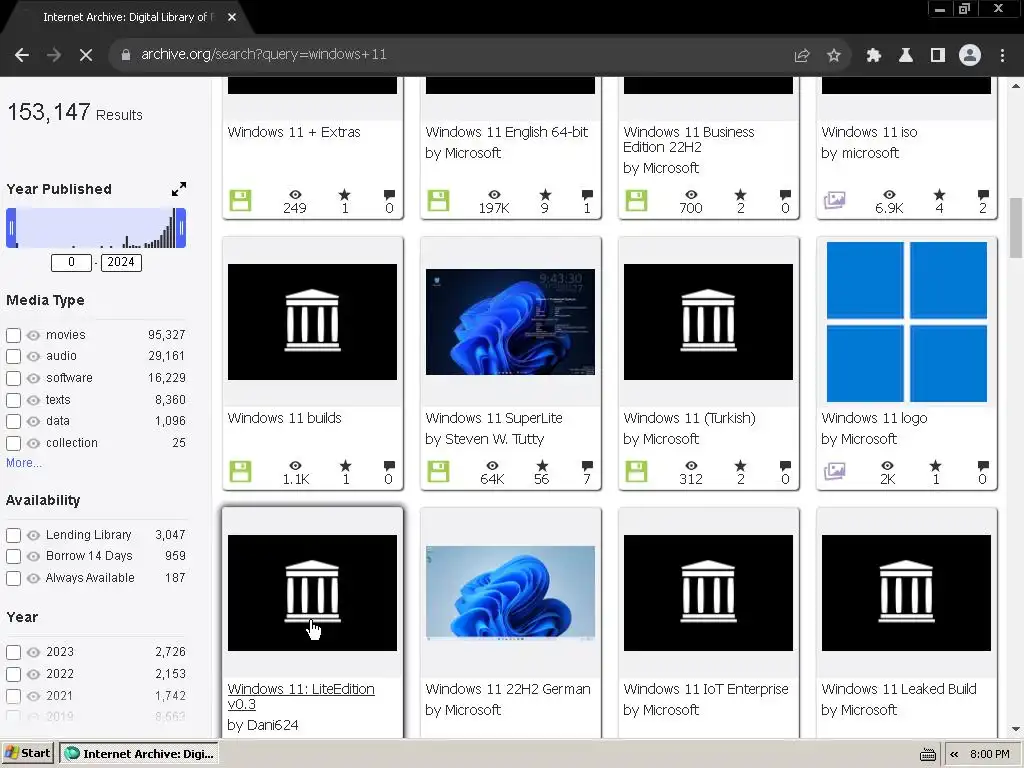Viewport: 1024px width, 768px height.
Task: Check the Borrow 14 Days checkbox
Action: point(13,556)
